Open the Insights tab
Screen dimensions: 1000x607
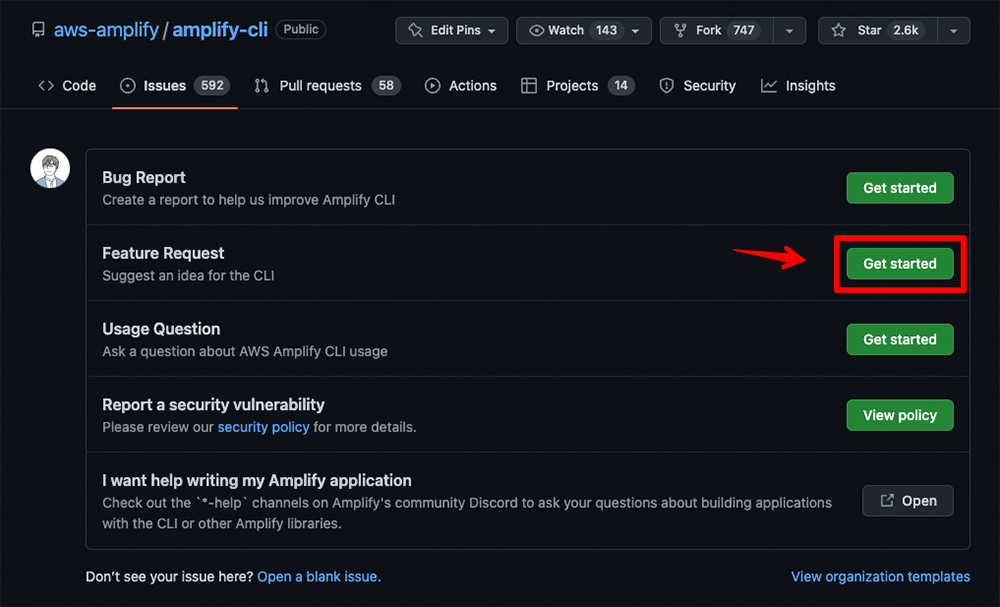(798, 85)
